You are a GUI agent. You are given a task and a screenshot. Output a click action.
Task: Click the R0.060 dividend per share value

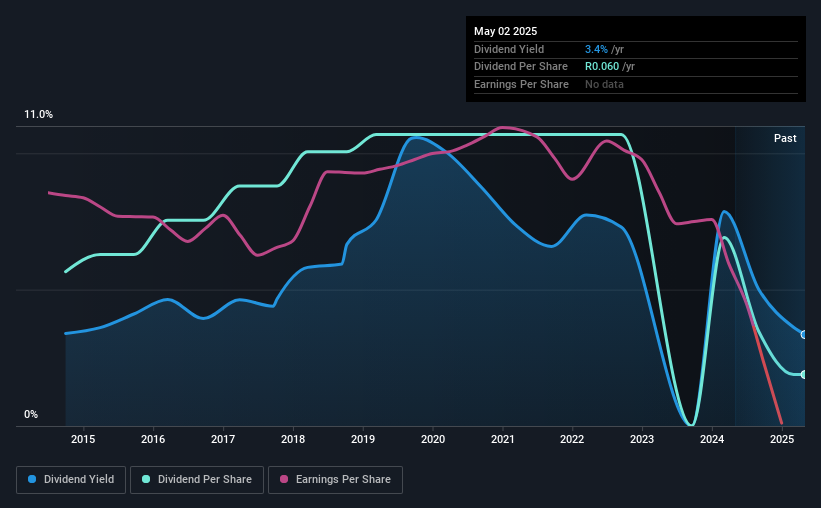(x=602, y=67)
